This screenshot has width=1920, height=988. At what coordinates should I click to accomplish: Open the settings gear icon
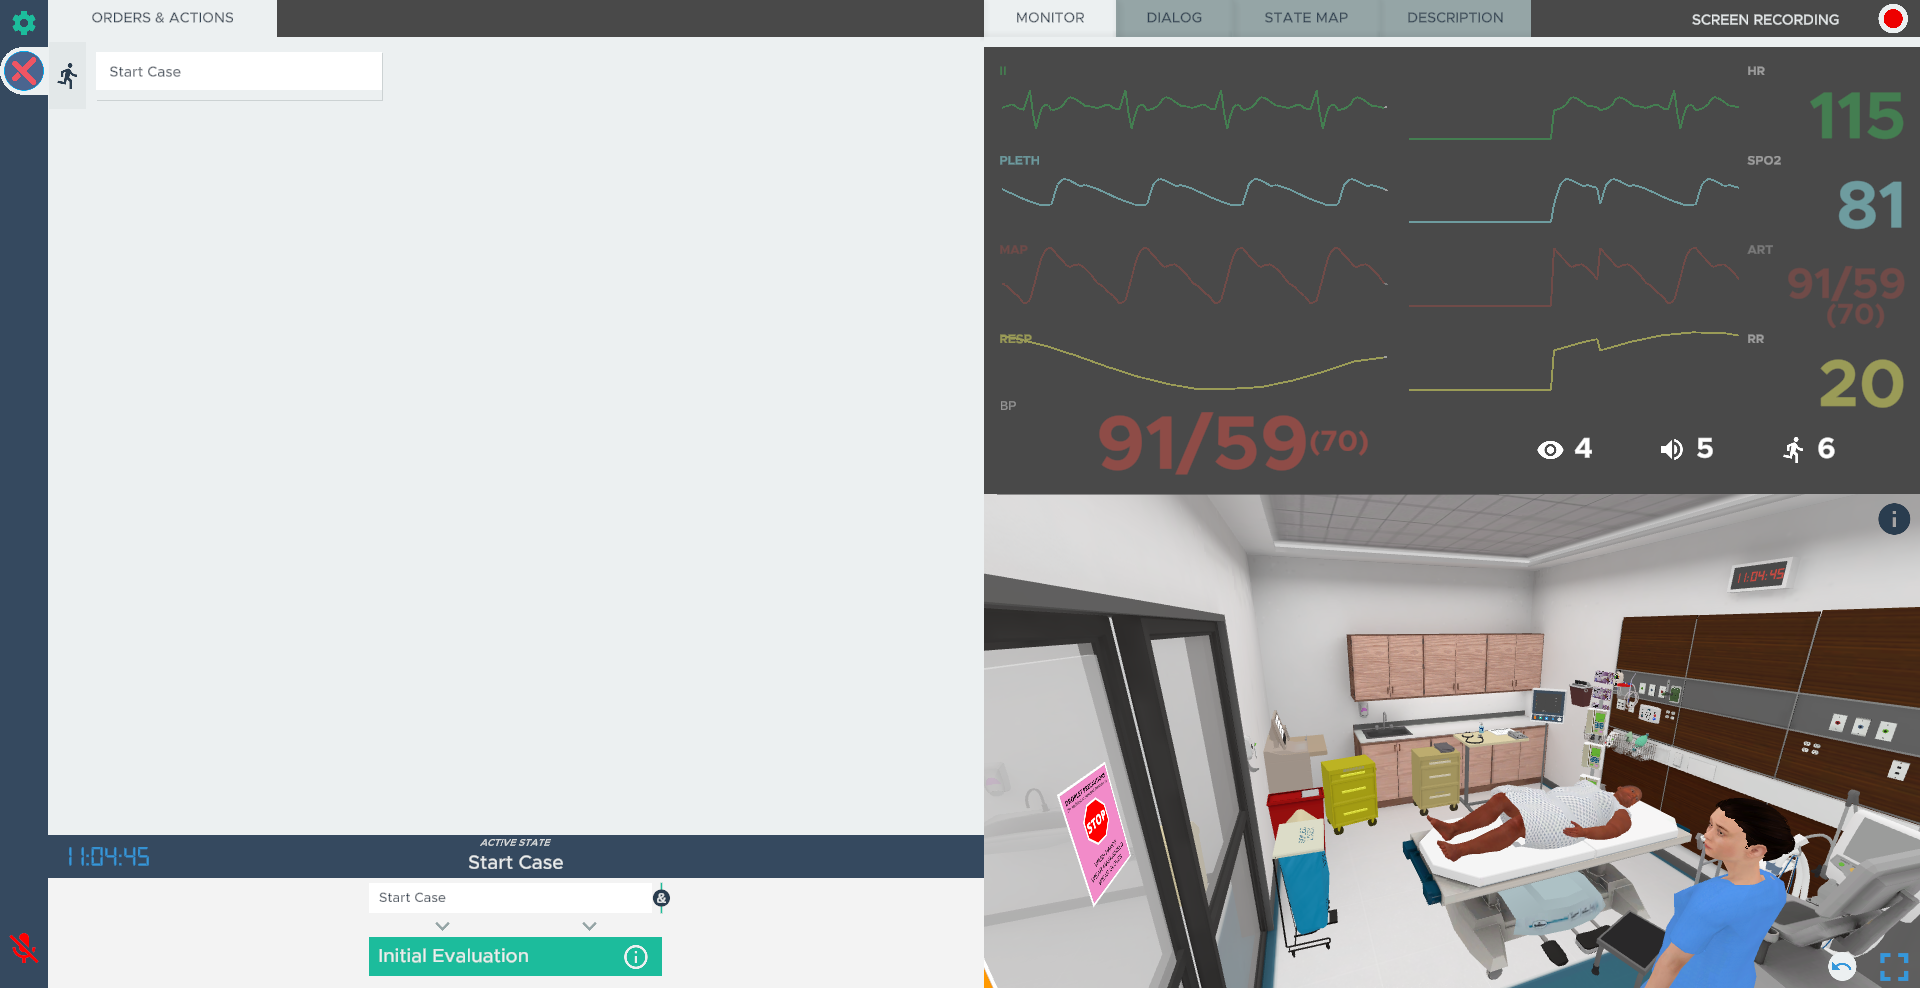pos(24,22)
